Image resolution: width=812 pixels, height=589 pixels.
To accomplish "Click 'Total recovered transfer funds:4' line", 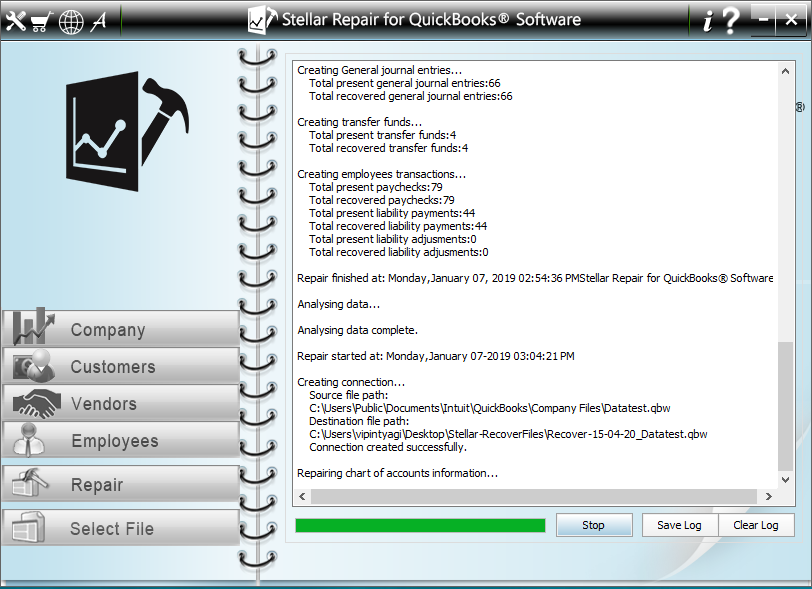I will [x=388, y=148].
